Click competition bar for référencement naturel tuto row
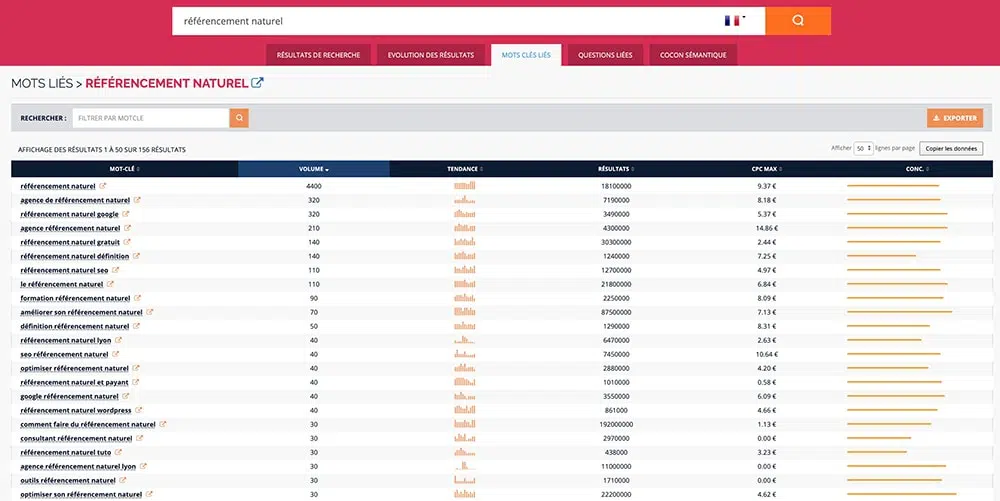 [x=877, y=452]
